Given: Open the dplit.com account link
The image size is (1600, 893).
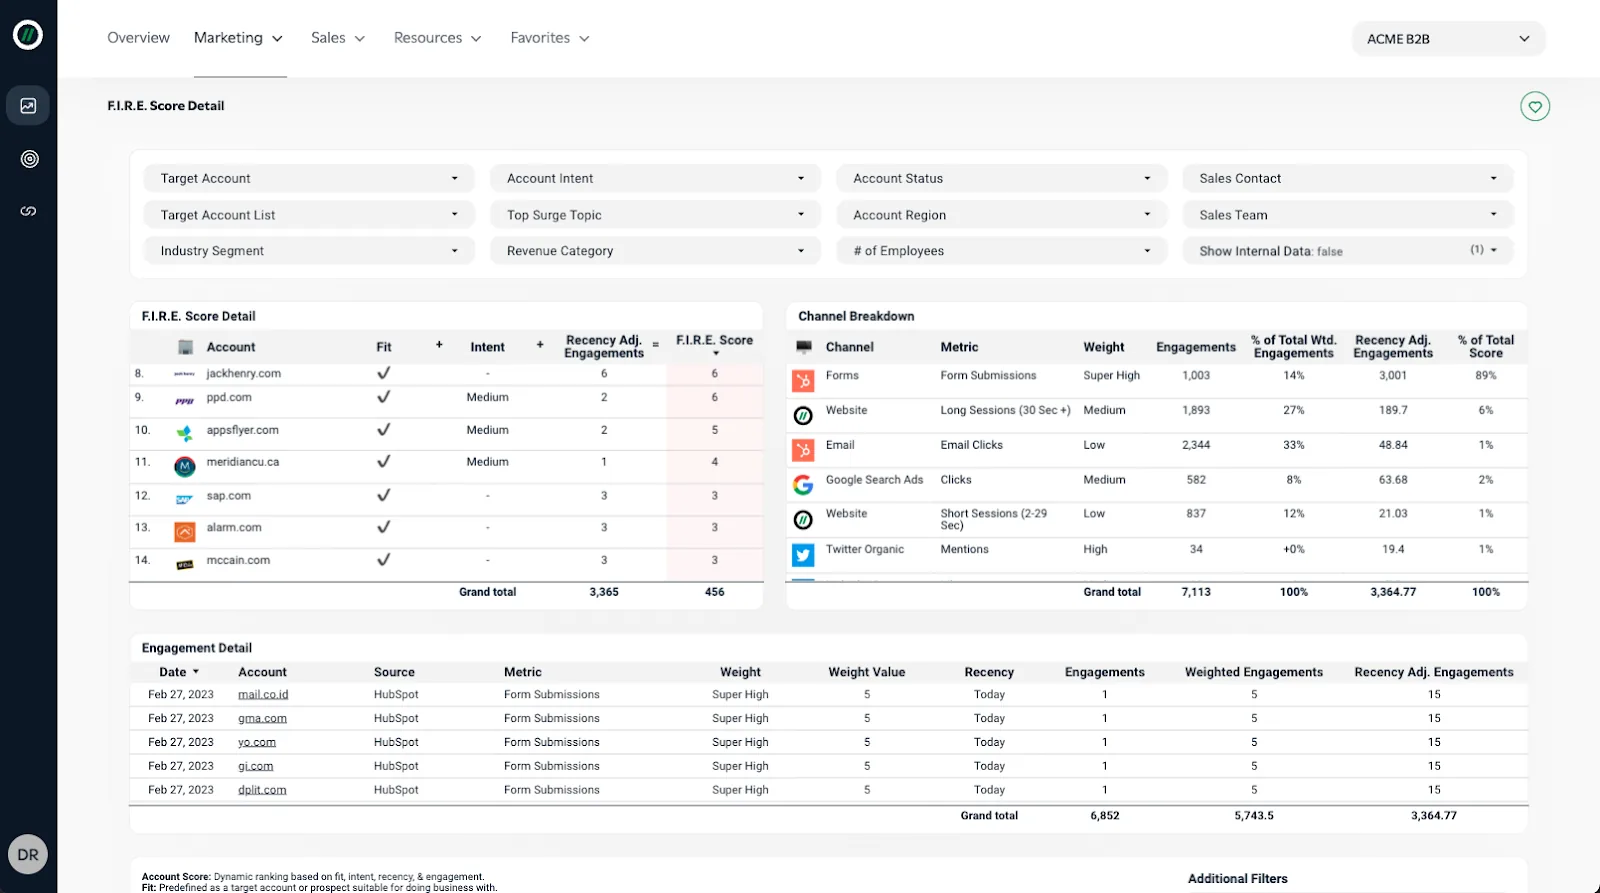Looking at the screenshot, I should tap(262, 790).
